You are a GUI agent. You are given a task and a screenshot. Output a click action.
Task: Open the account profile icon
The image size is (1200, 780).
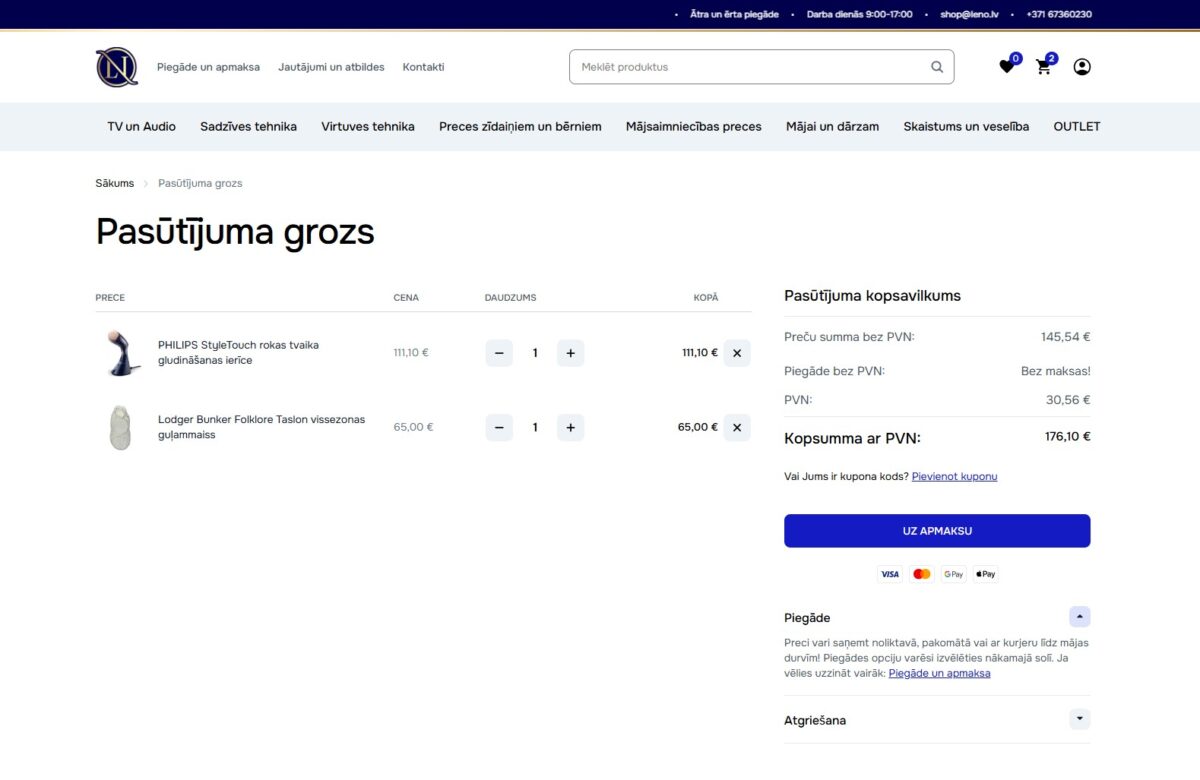1081,66
